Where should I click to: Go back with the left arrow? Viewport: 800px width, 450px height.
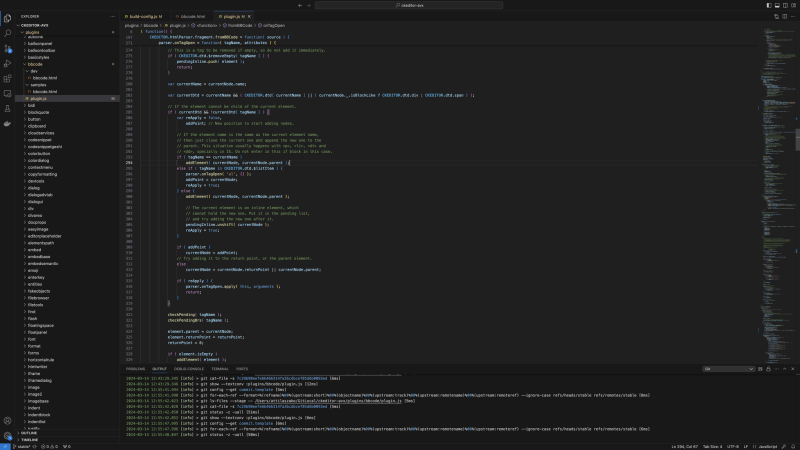[x=300, y=5]
